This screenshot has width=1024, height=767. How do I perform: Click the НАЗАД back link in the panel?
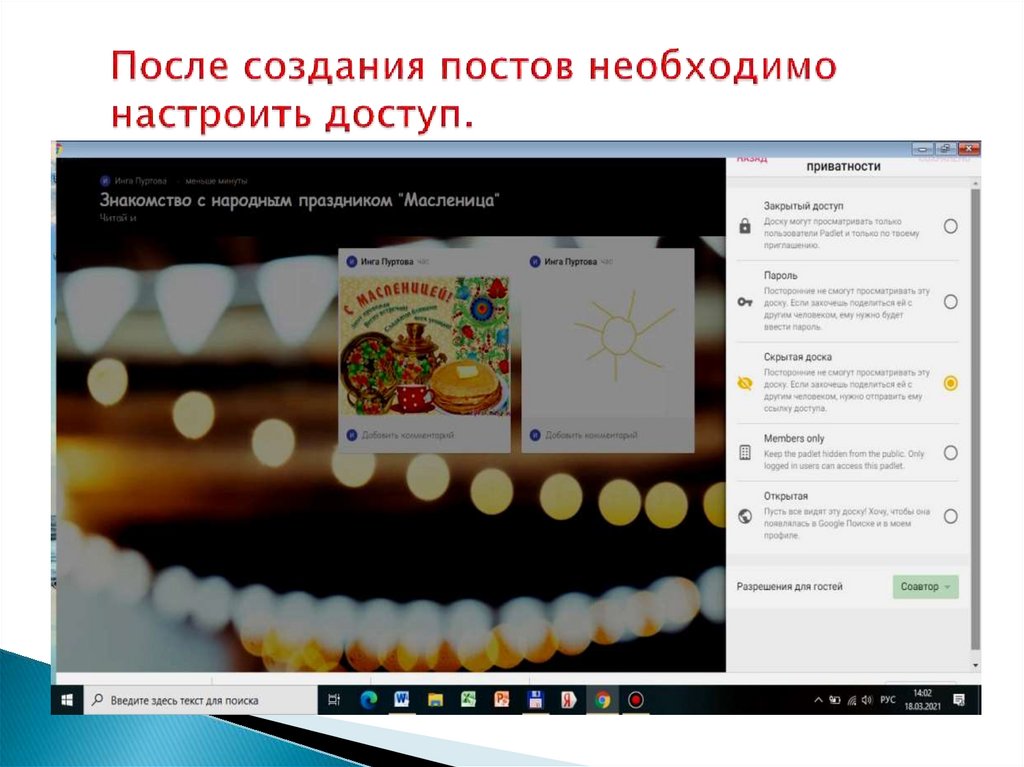(x=752, y=159)
